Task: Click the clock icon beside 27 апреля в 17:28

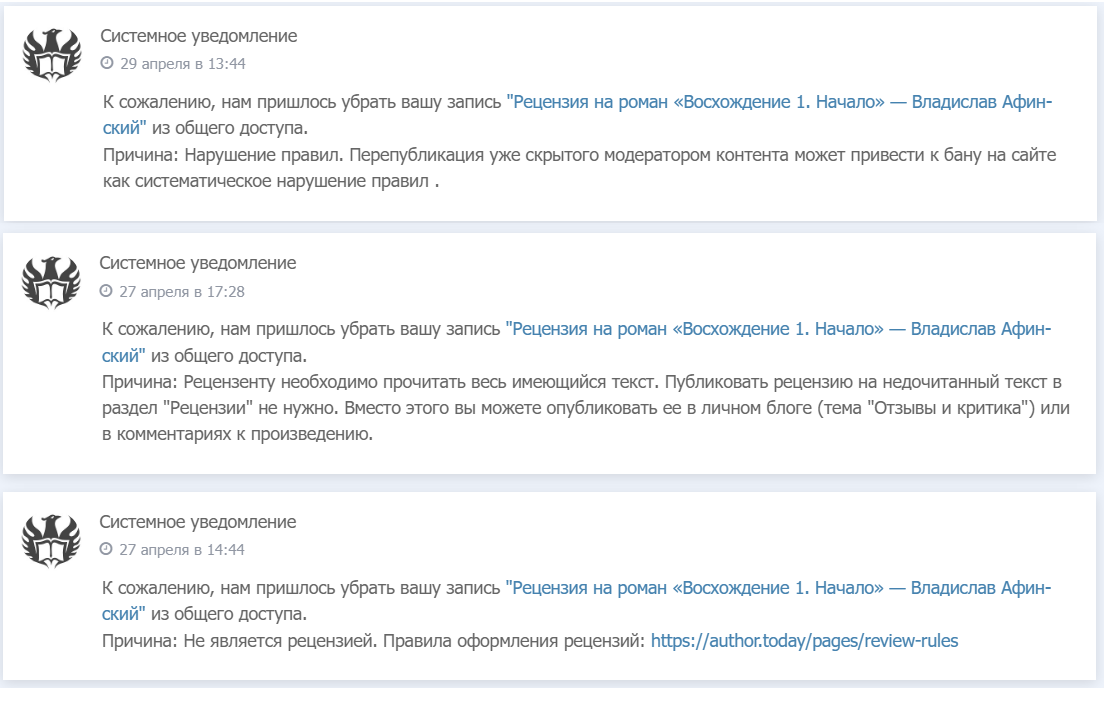Action: (x=106, y=292)
